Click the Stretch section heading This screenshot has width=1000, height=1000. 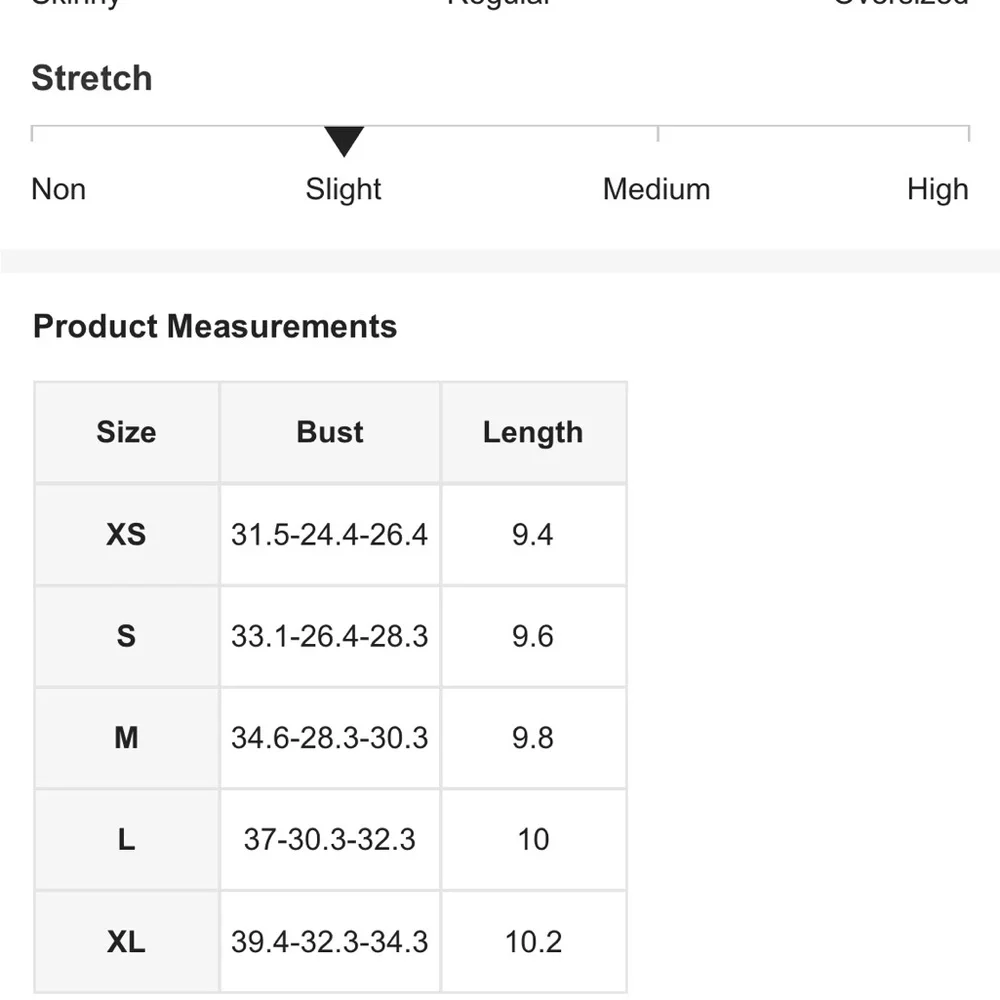92,78
